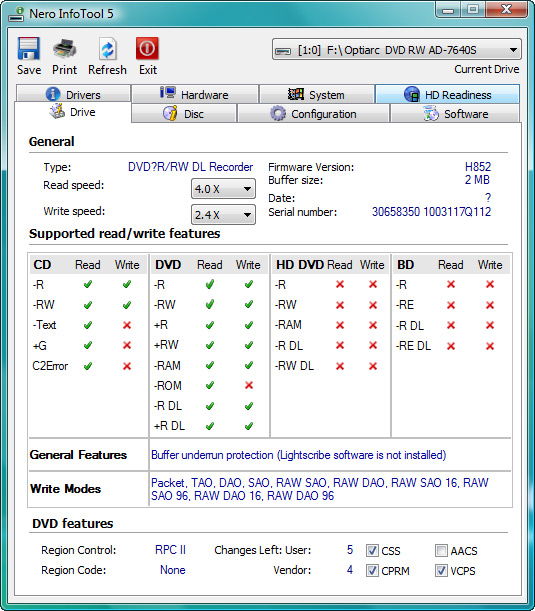
Task: Click the Write Modes values list
Action: [x=320, y=489]
